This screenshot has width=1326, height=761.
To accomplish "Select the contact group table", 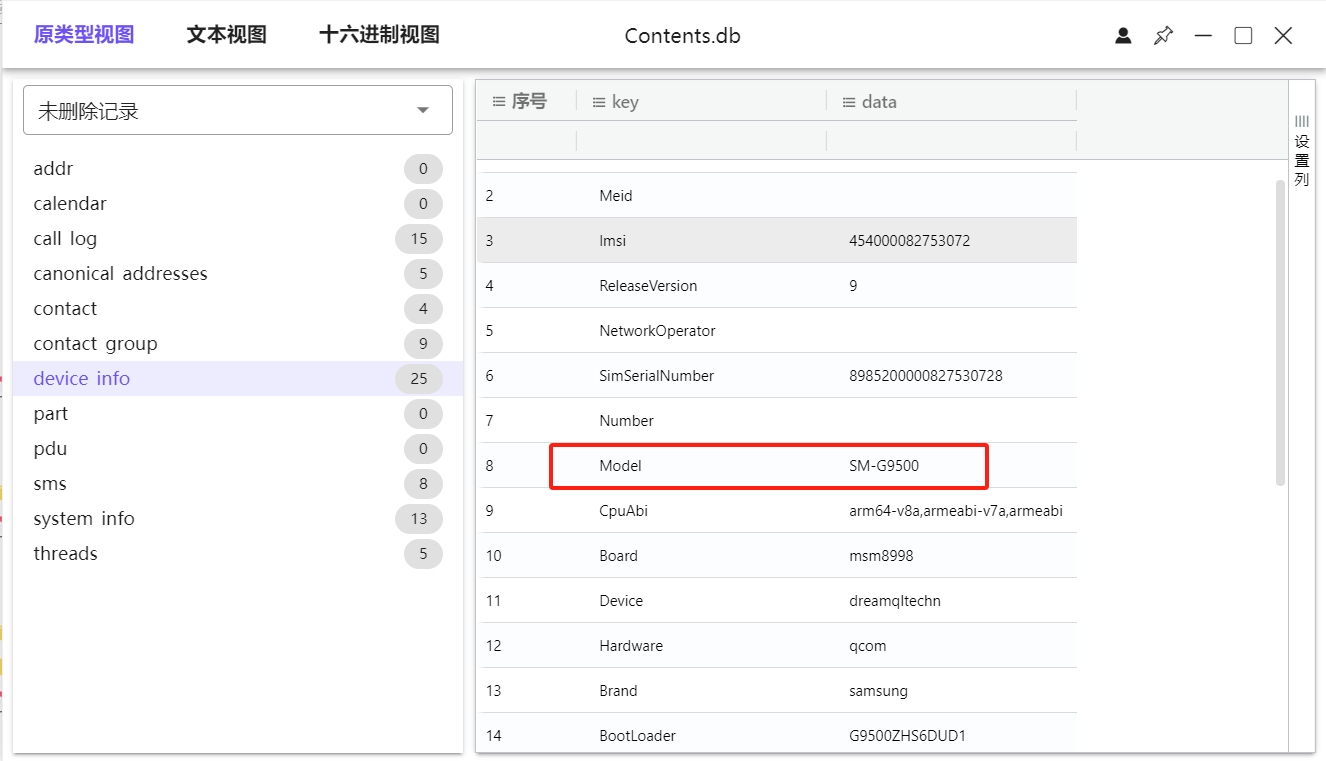I will (x=95, y=344).
